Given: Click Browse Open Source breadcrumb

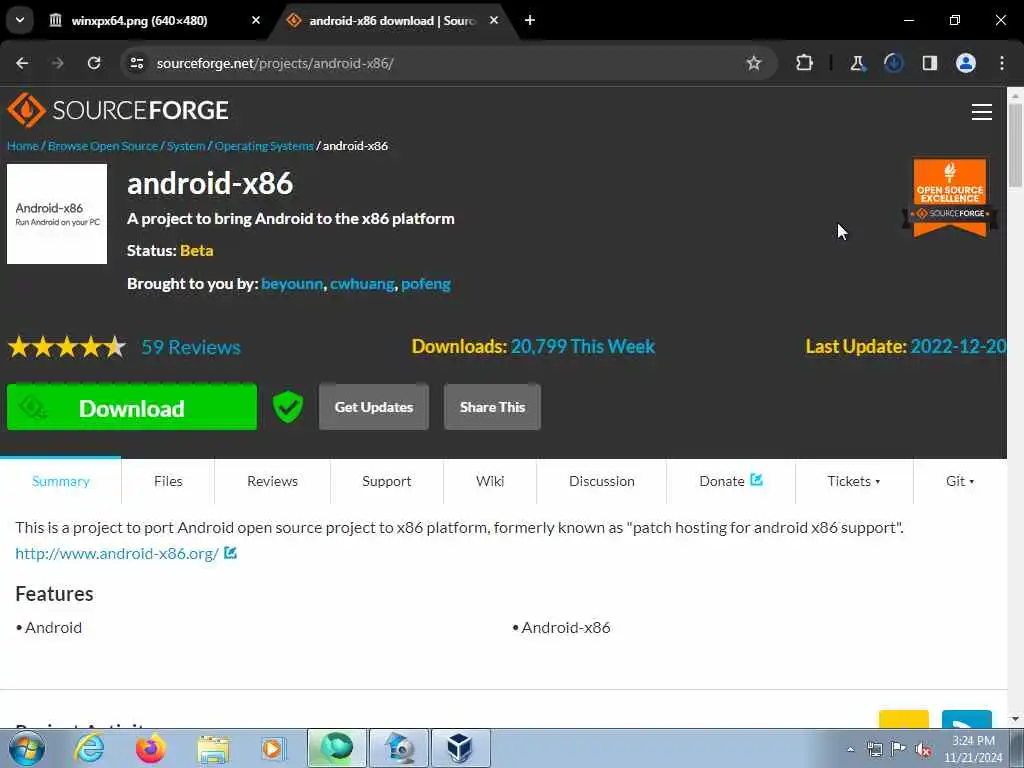Looking at the screenshot, I should tap(103, 146).
